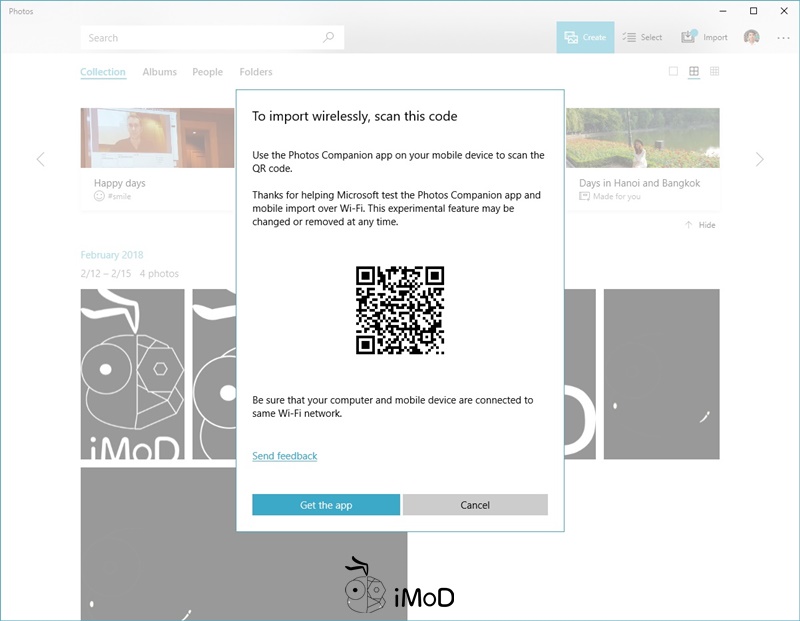Image resolution: width=800 pixels, height=621 pixels.
Task: Switch to the People tab
Action: click(x=207, y=72)
